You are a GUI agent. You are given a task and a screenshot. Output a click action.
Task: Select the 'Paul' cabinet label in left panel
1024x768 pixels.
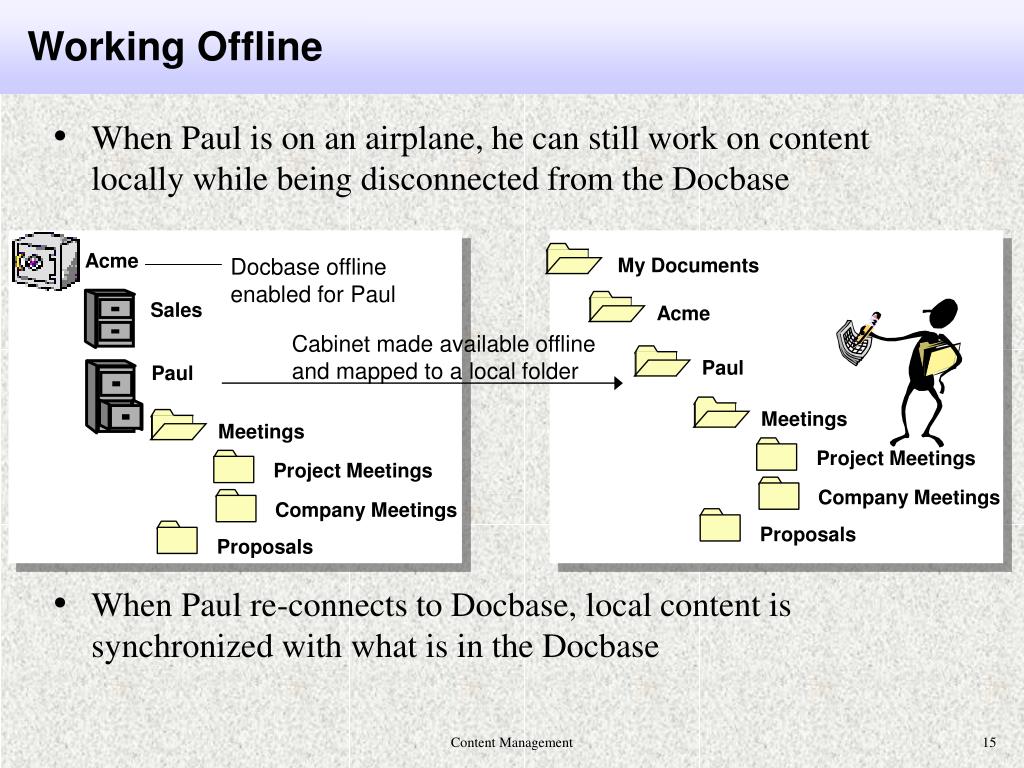[172, 373]
